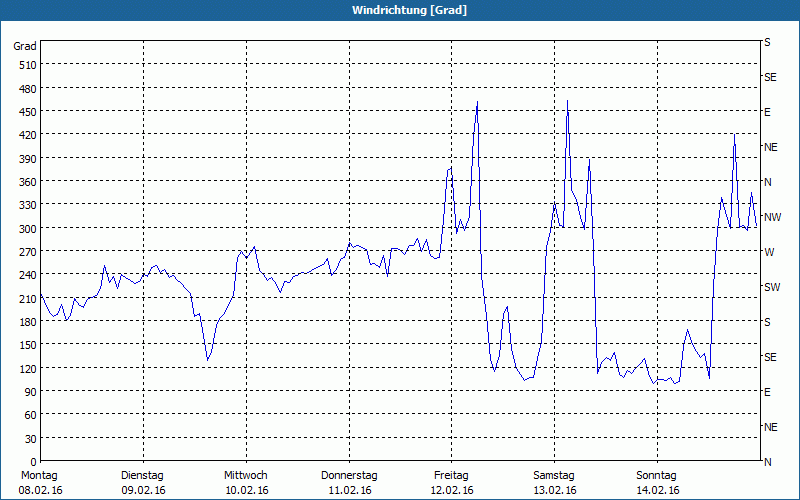Screen dimensions: 800x500
Task: Click the 180 value on the left axis
Action: point(28,322)
